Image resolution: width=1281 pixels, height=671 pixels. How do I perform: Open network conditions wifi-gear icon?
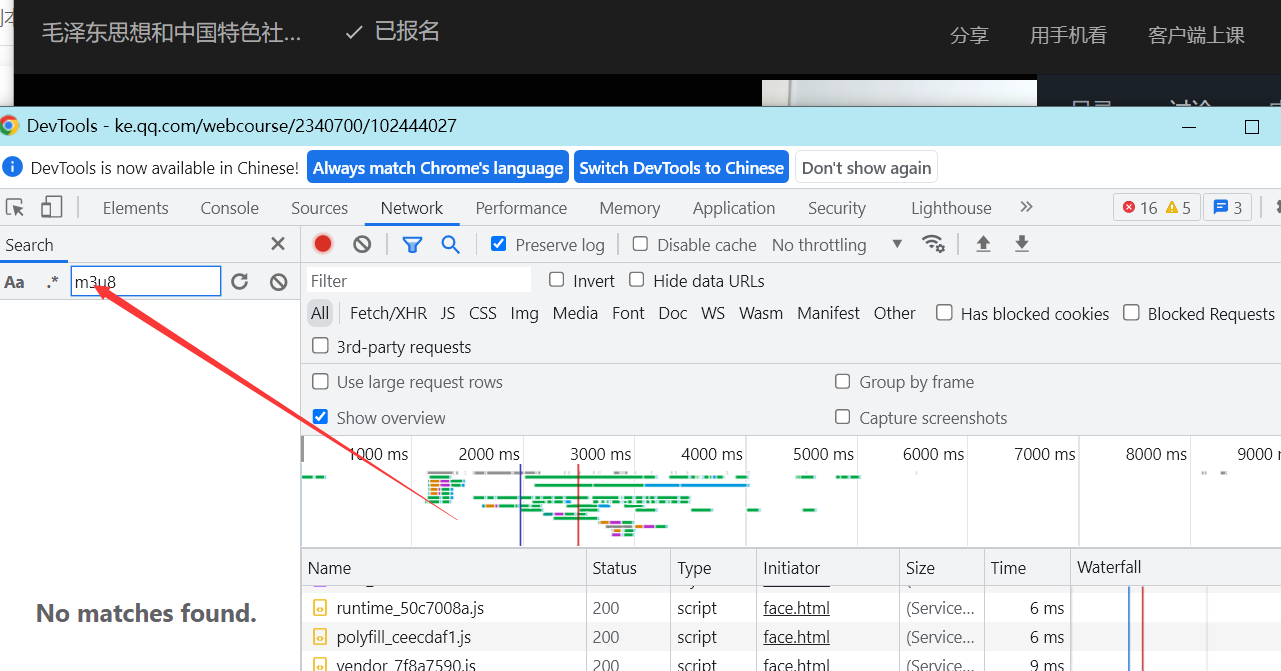(x=933, y=244)
